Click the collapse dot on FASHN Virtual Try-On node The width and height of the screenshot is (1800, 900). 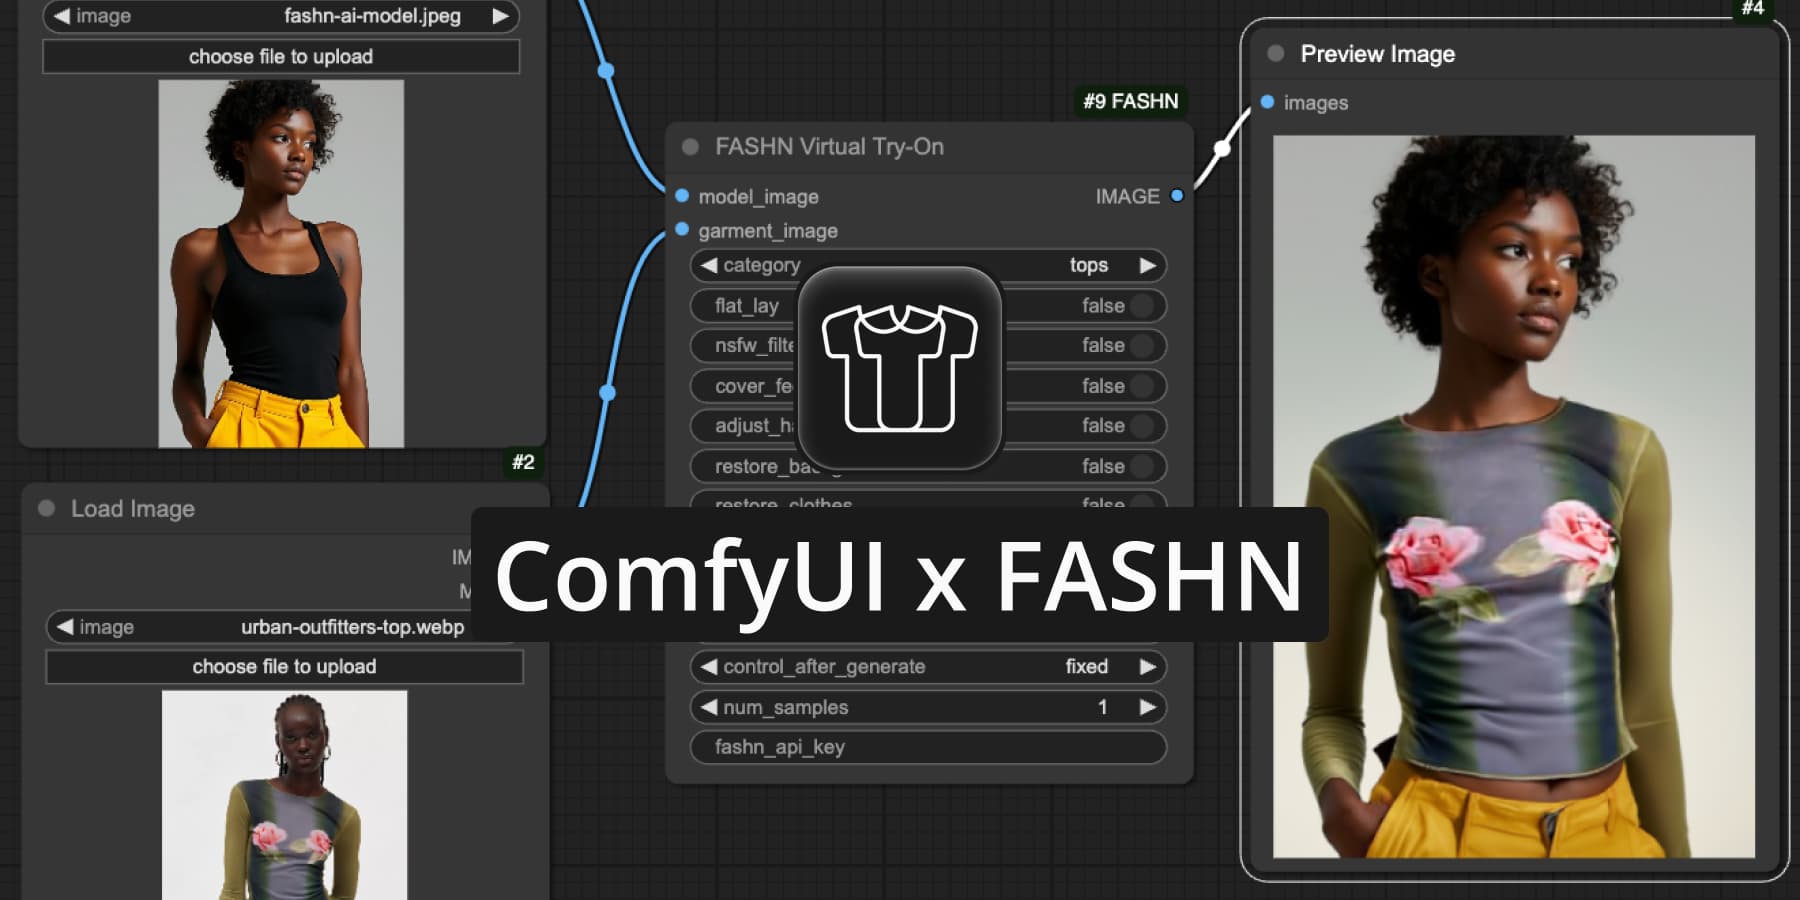690,146
